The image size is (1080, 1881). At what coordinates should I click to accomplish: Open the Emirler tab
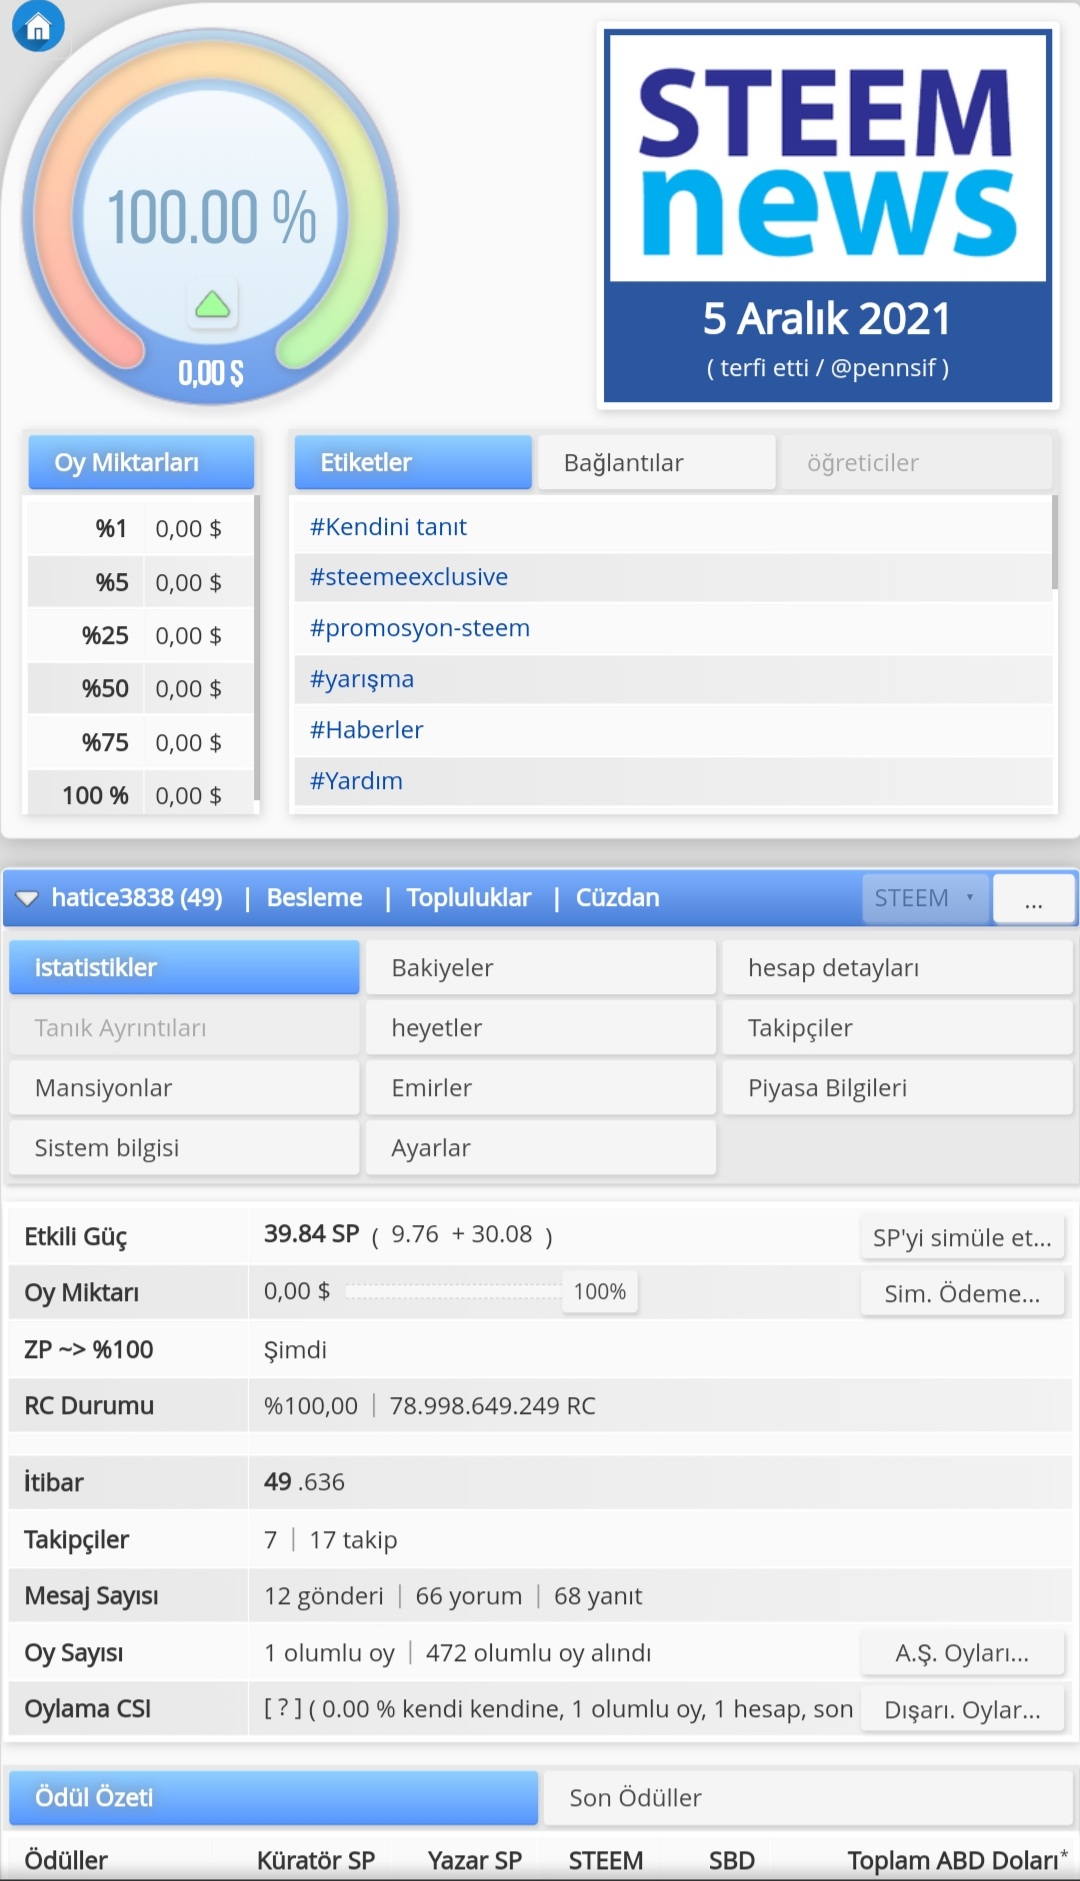541,1087
